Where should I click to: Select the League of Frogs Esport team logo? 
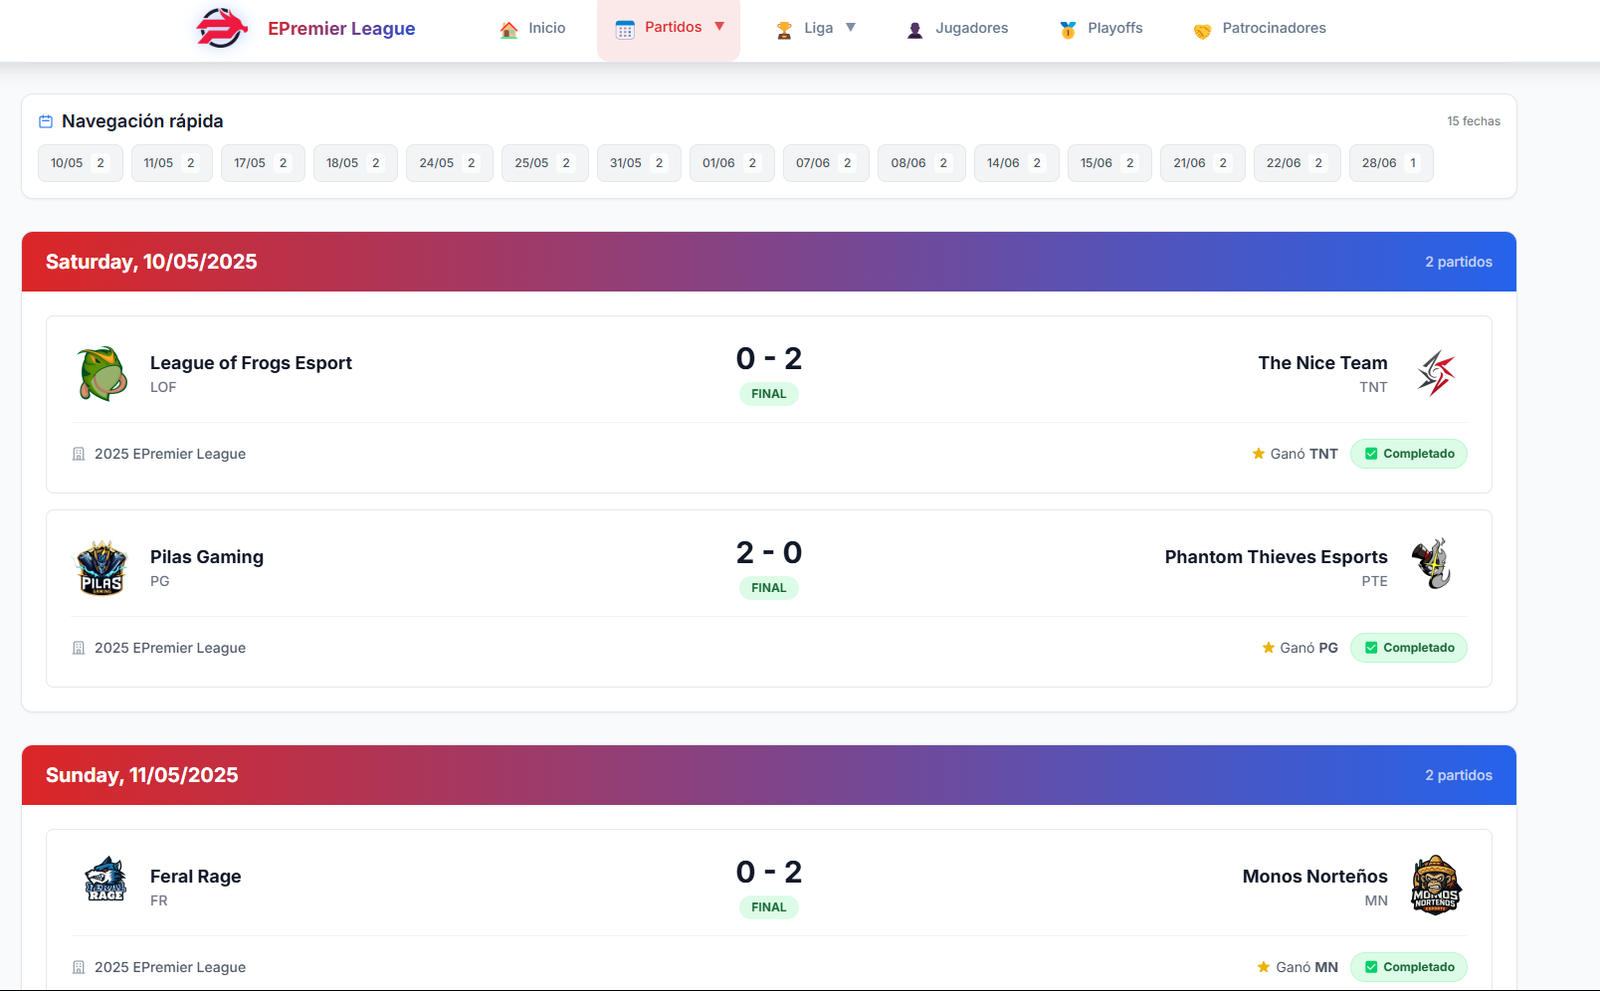(100, 372)
